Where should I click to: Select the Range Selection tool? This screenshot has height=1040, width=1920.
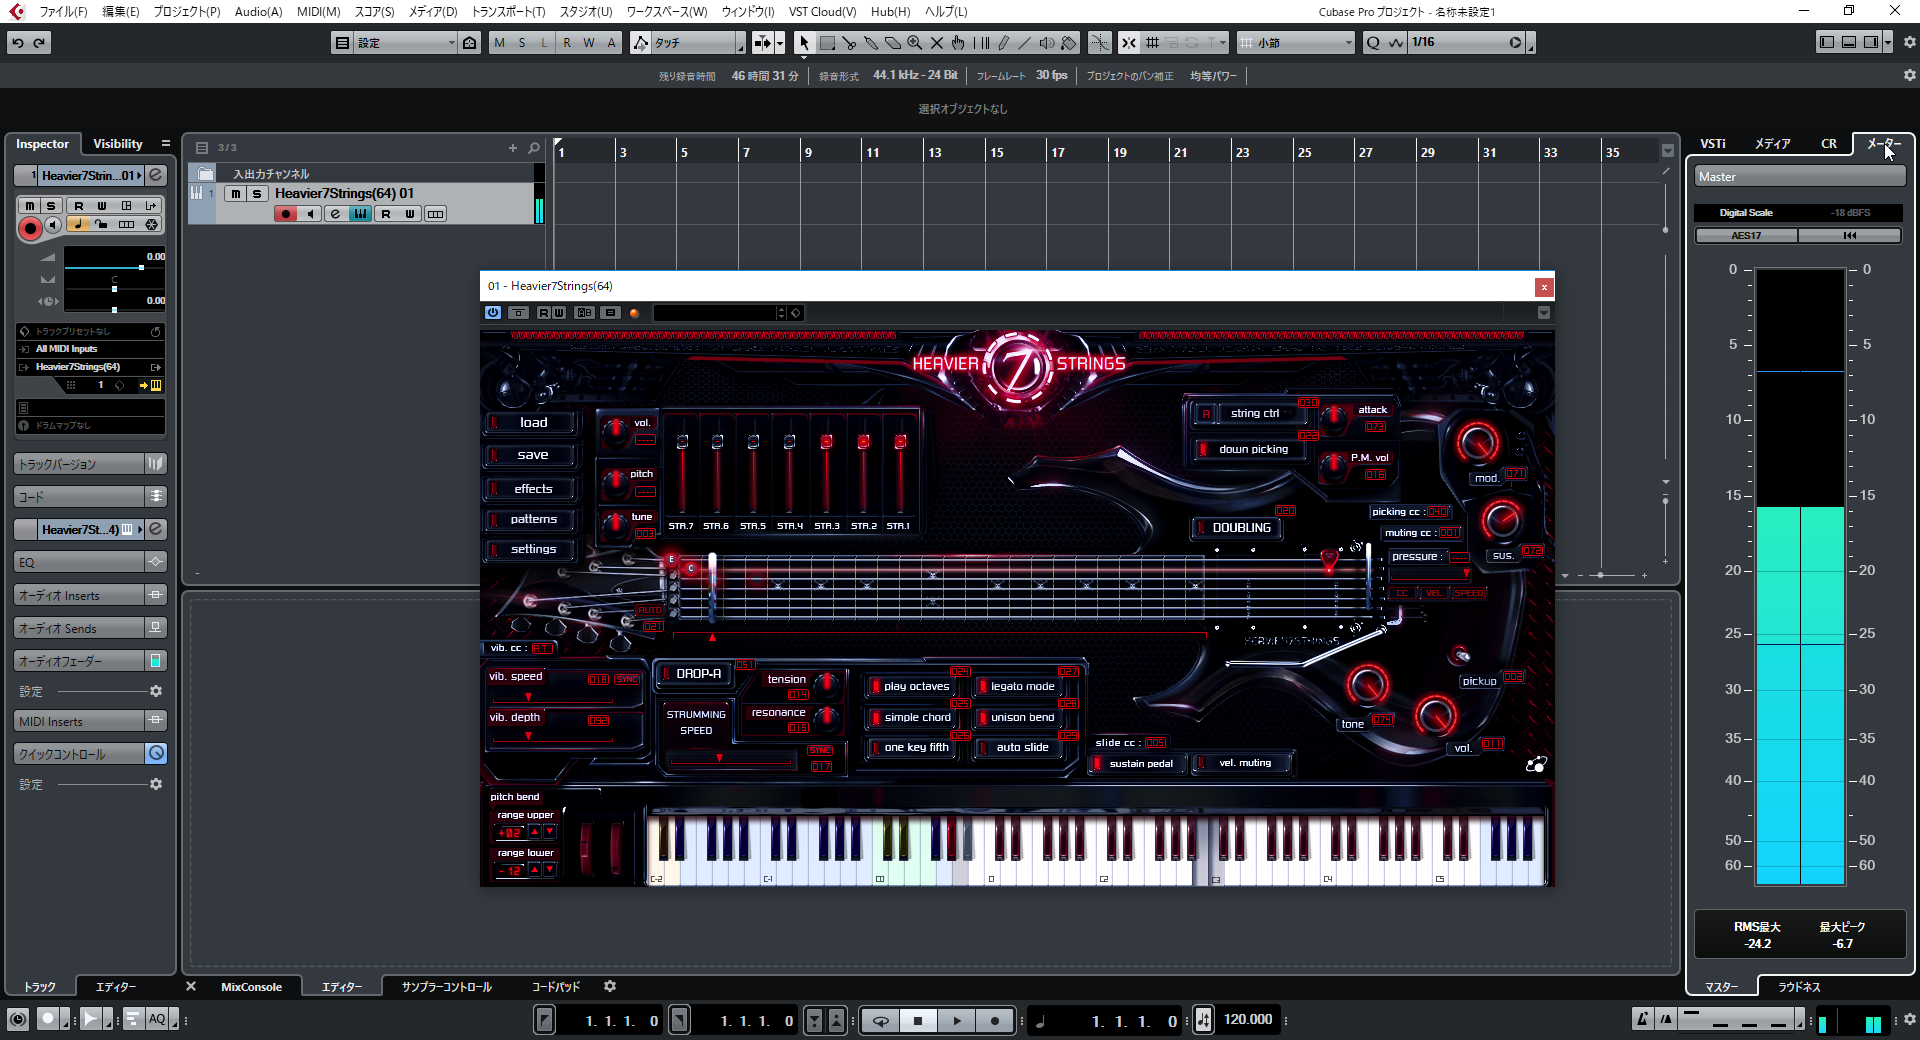click(x=827, y=42)
